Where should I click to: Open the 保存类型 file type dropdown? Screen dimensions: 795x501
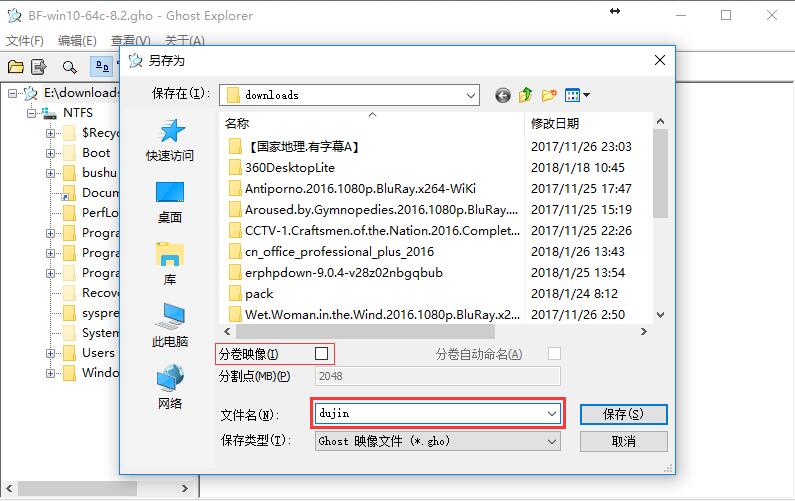[x=438, y=441]
